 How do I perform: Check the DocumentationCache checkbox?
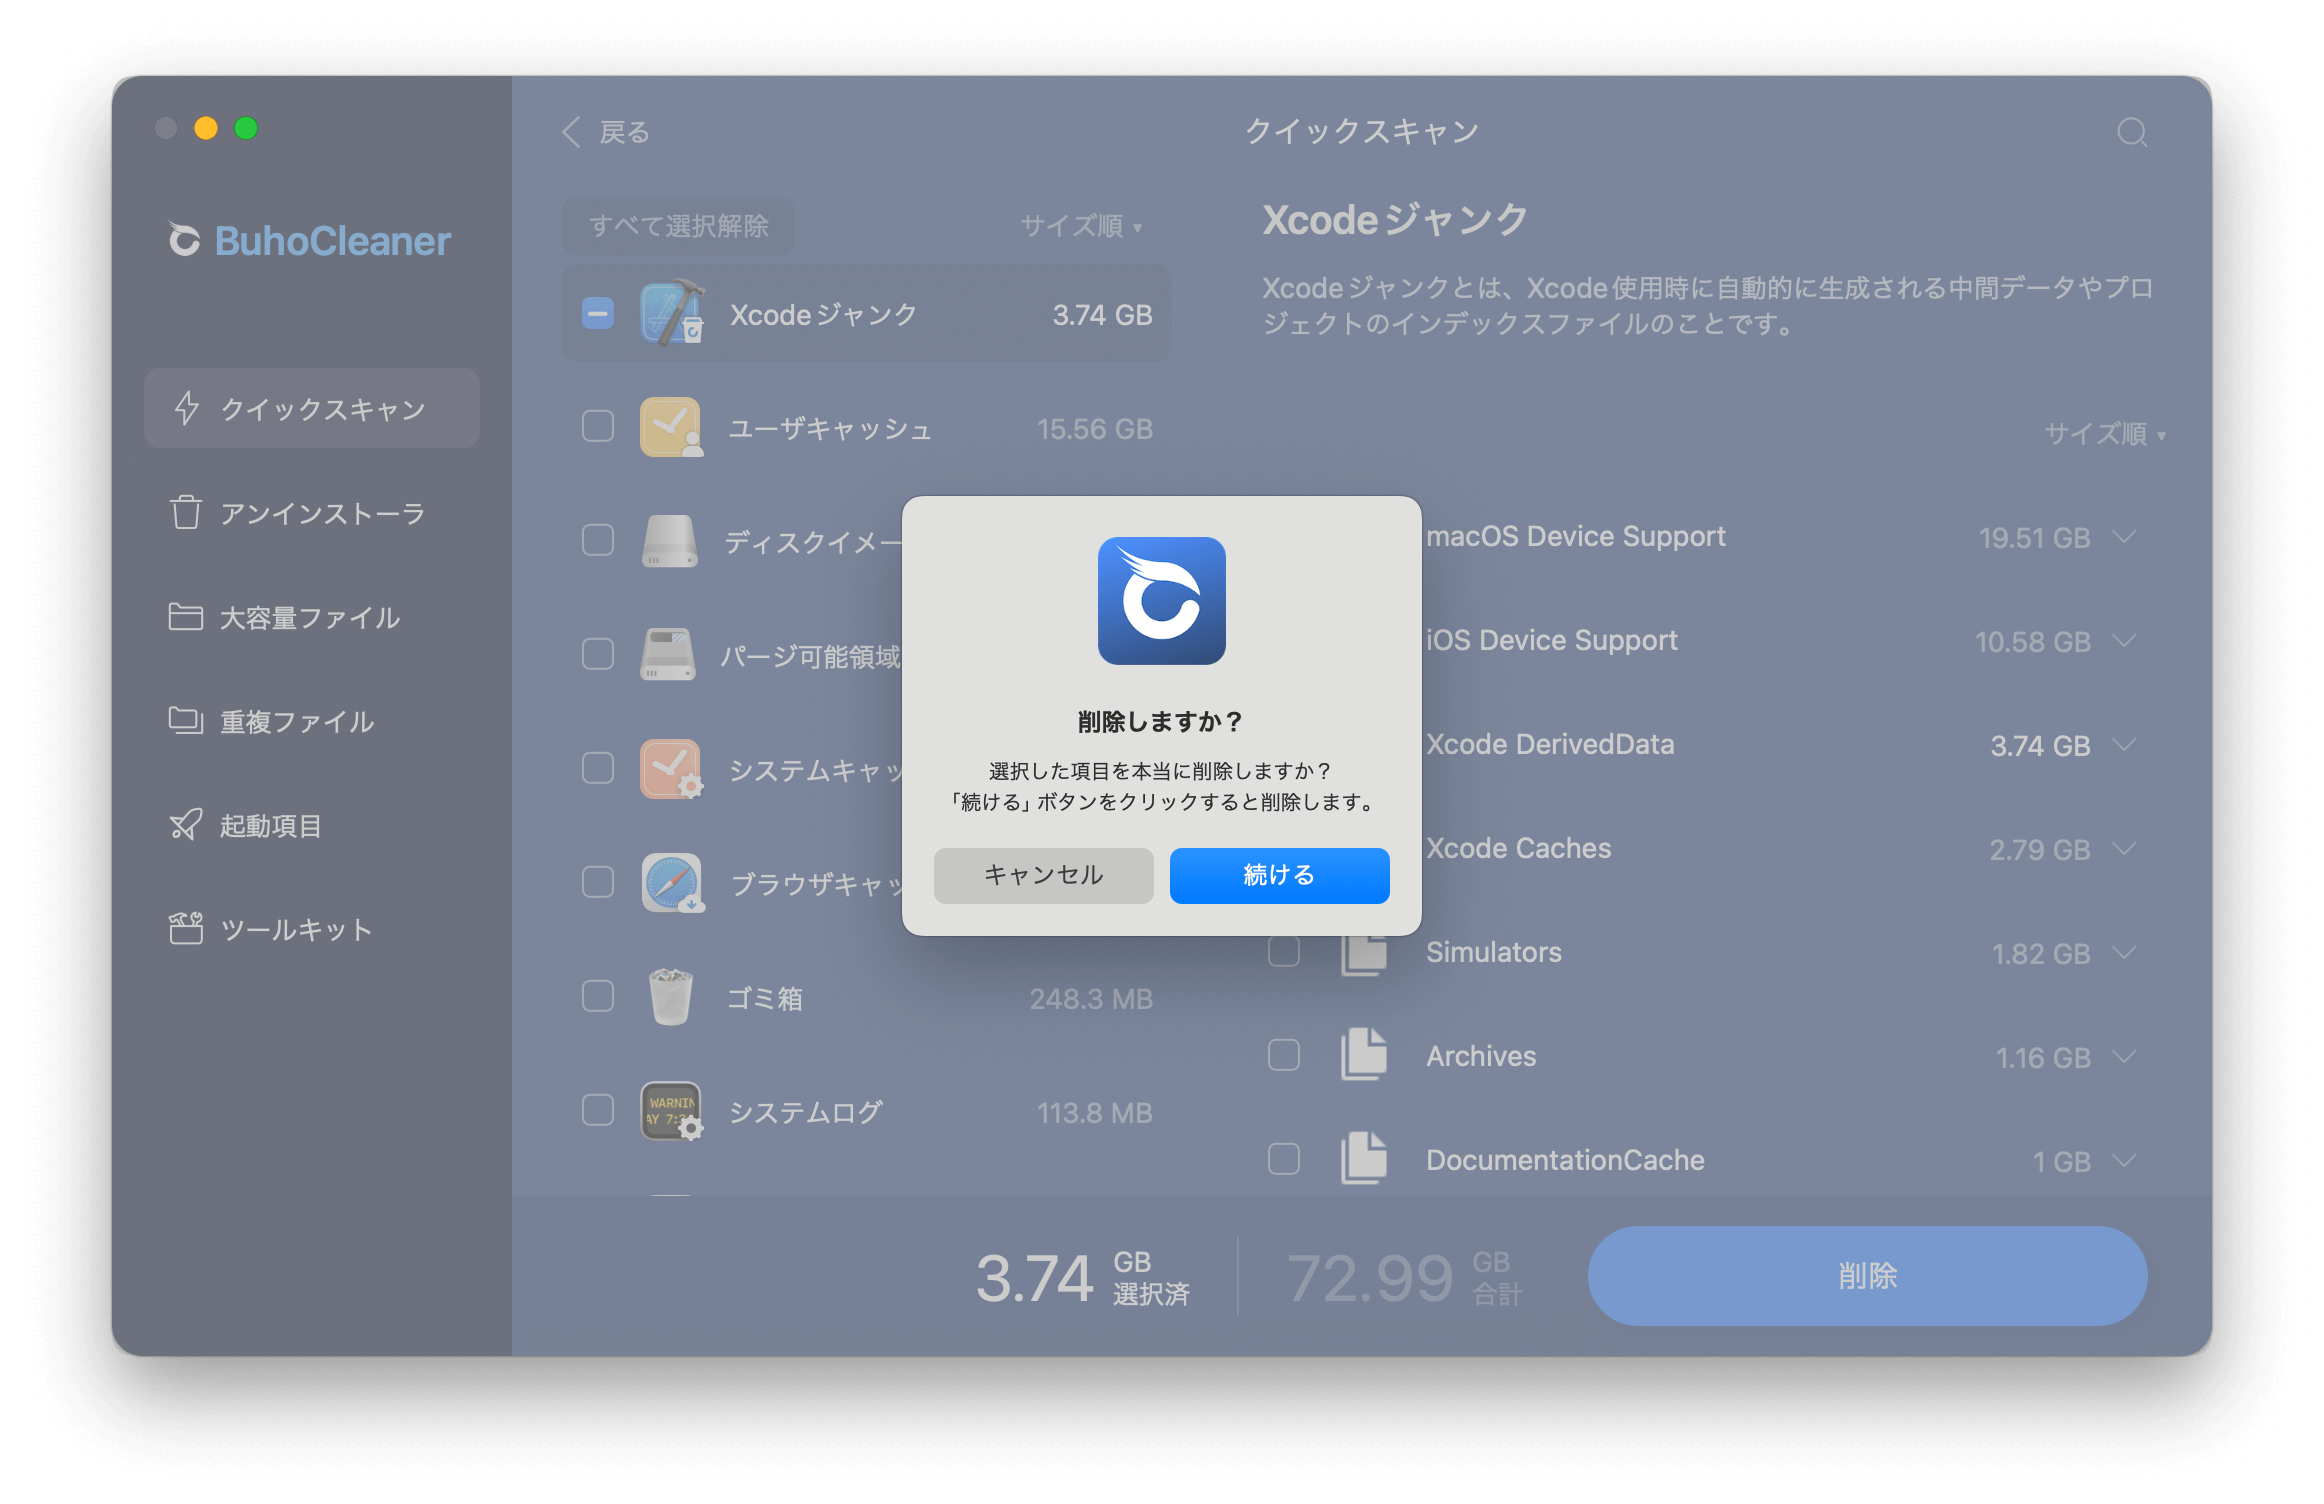coord(1284,1159)
